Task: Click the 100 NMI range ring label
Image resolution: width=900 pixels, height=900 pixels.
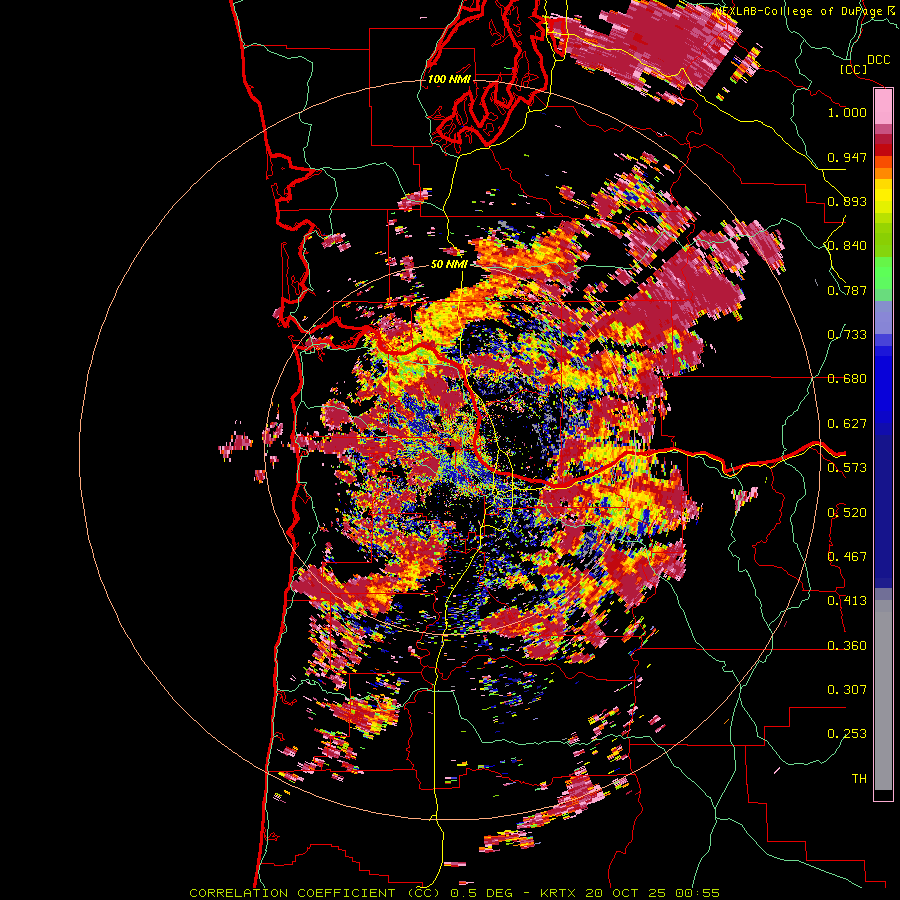Action: click(449, 79)
